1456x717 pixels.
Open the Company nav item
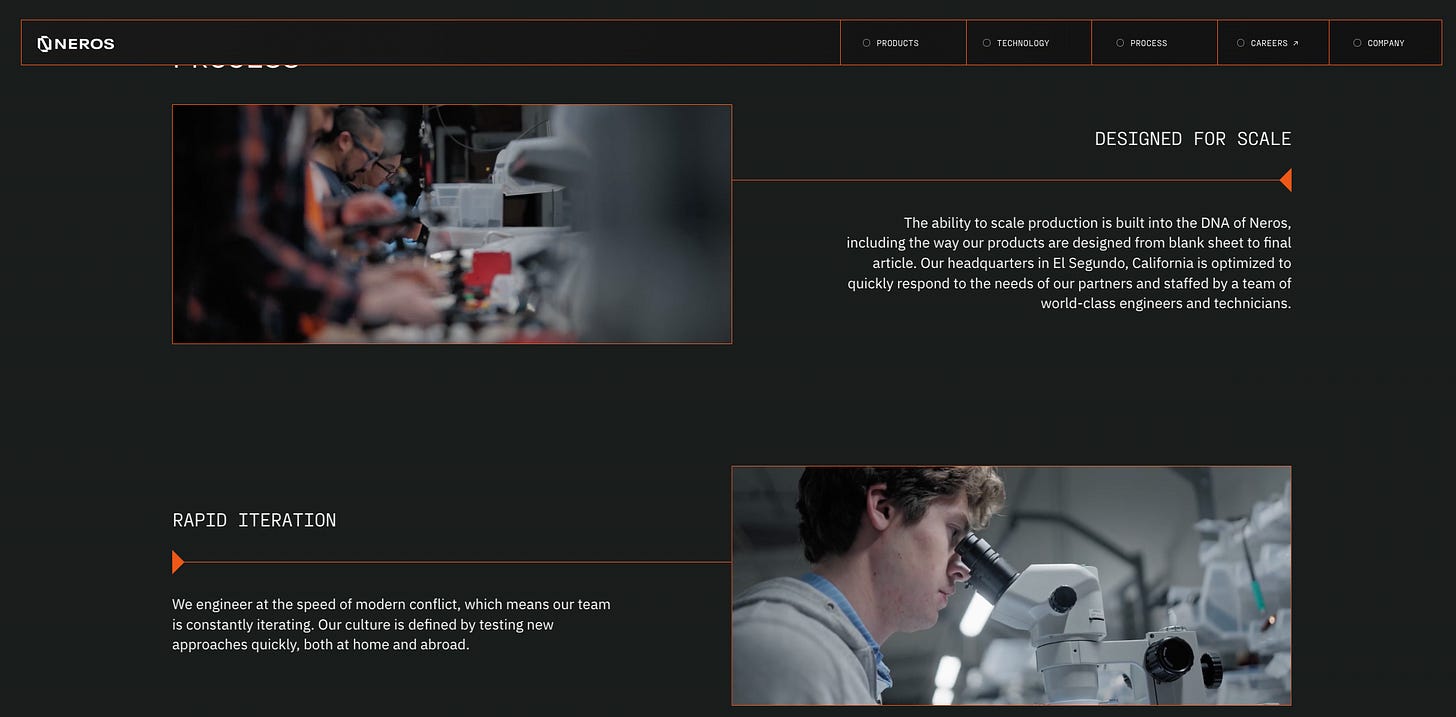click(1385, 43)
